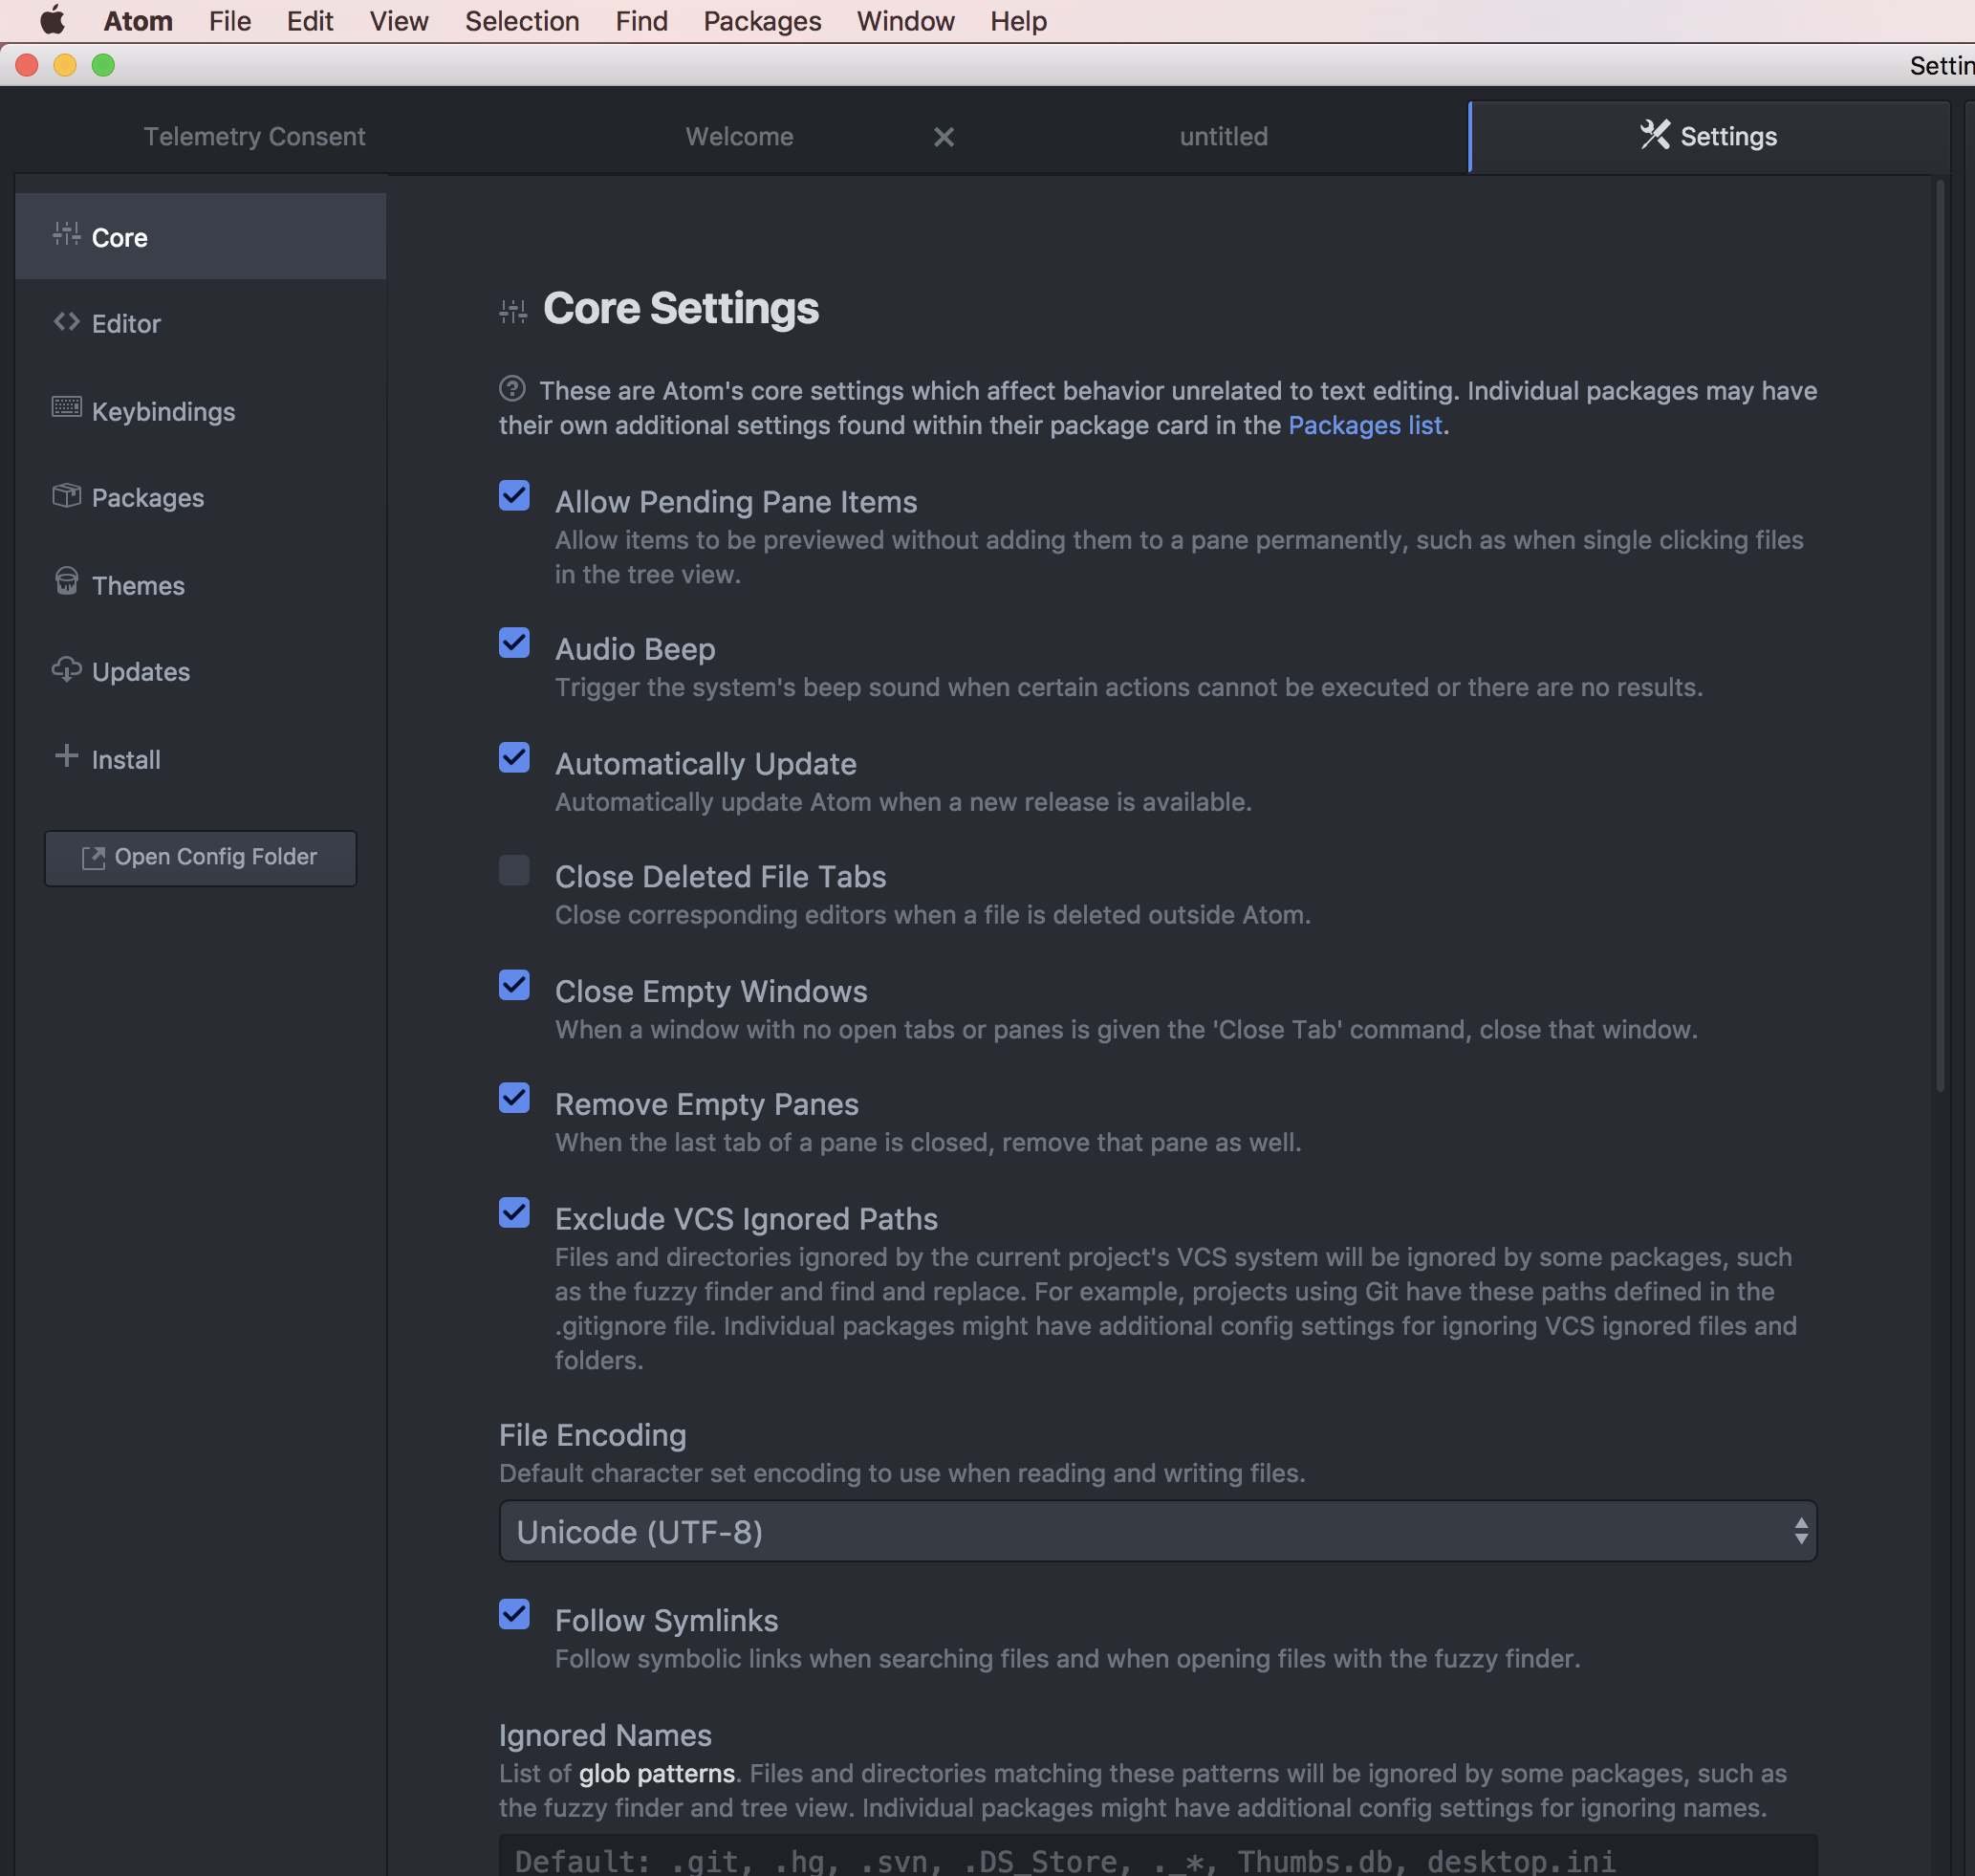Image resolution: width=1975 pixels, height=1876 pixels.
Task: Open the Atom application menu
Action: pos(138,21)
